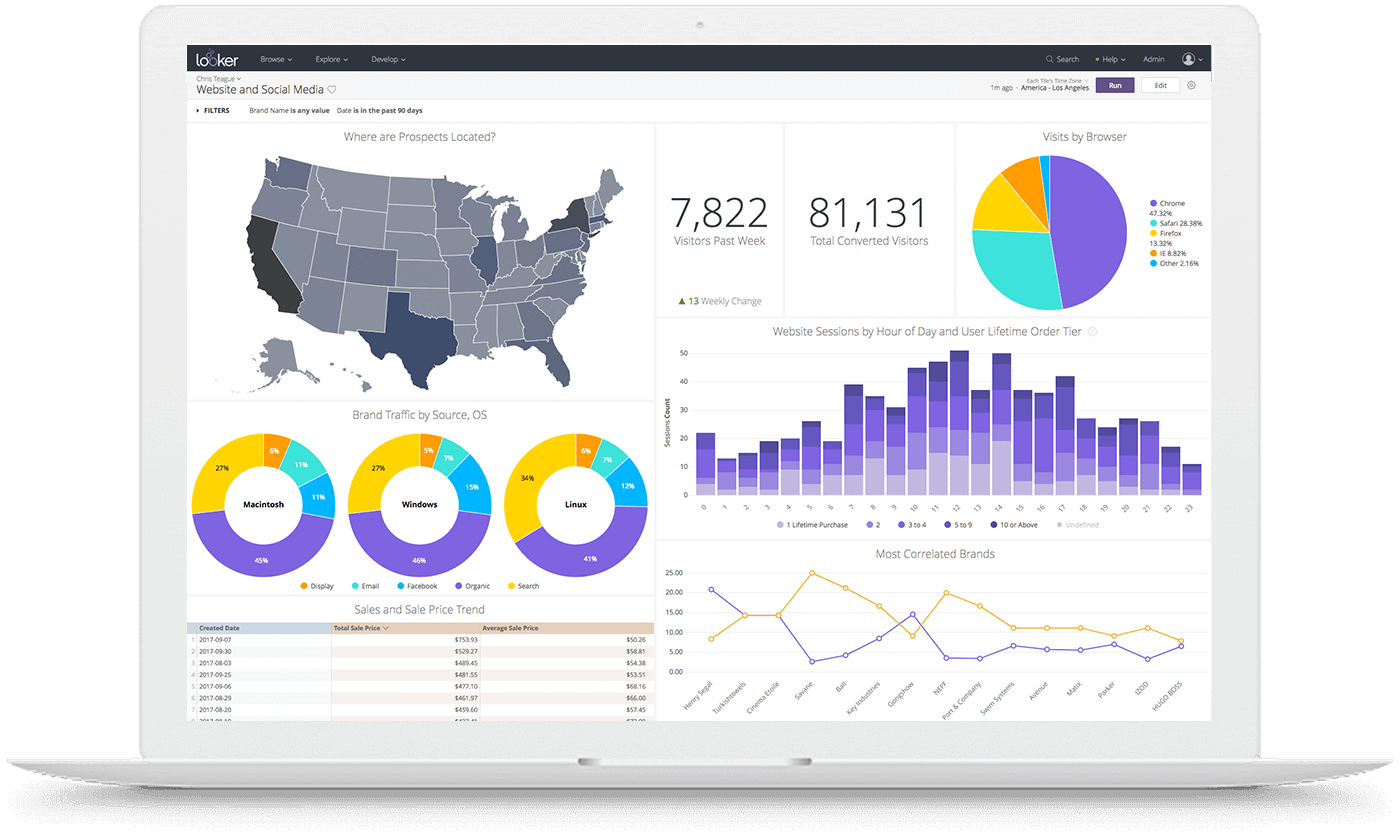Click bar for hour 11 in sessions chart
The height and width of the screenshot is (838, 1400).
(x=938, y=428)
